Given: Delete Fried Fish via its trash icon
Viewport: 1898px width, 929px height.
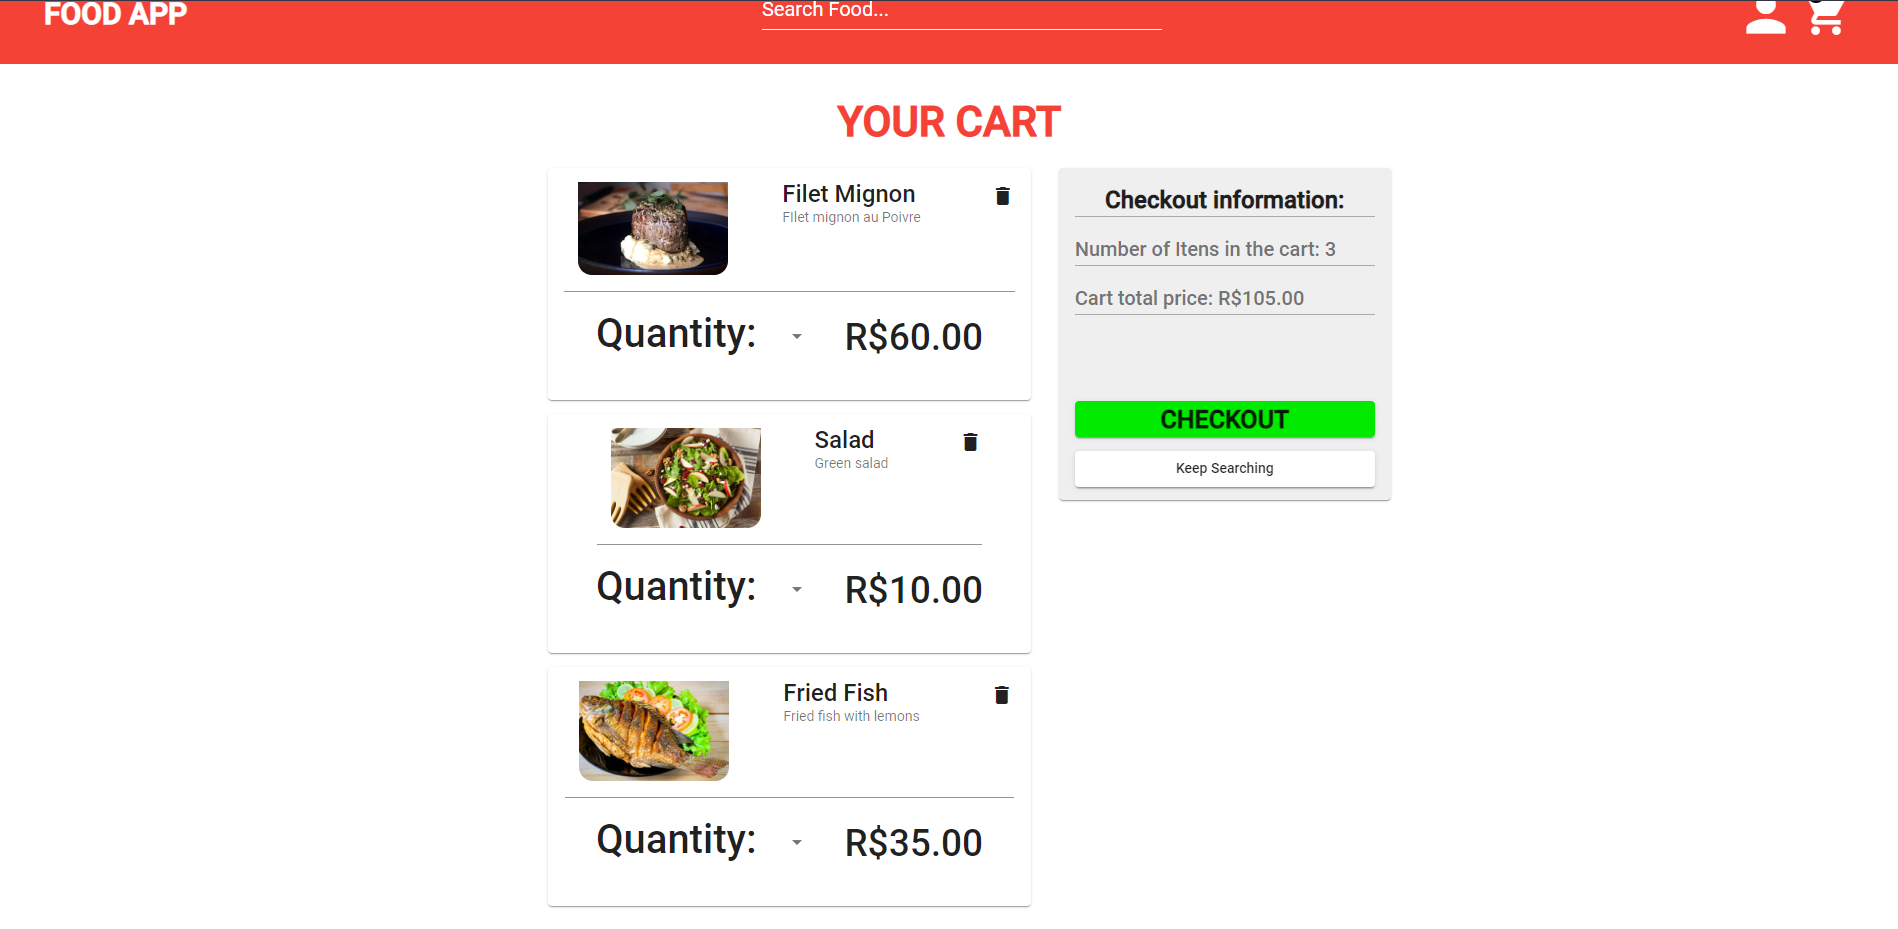Looking at the screenshot, I should 1002,694.
